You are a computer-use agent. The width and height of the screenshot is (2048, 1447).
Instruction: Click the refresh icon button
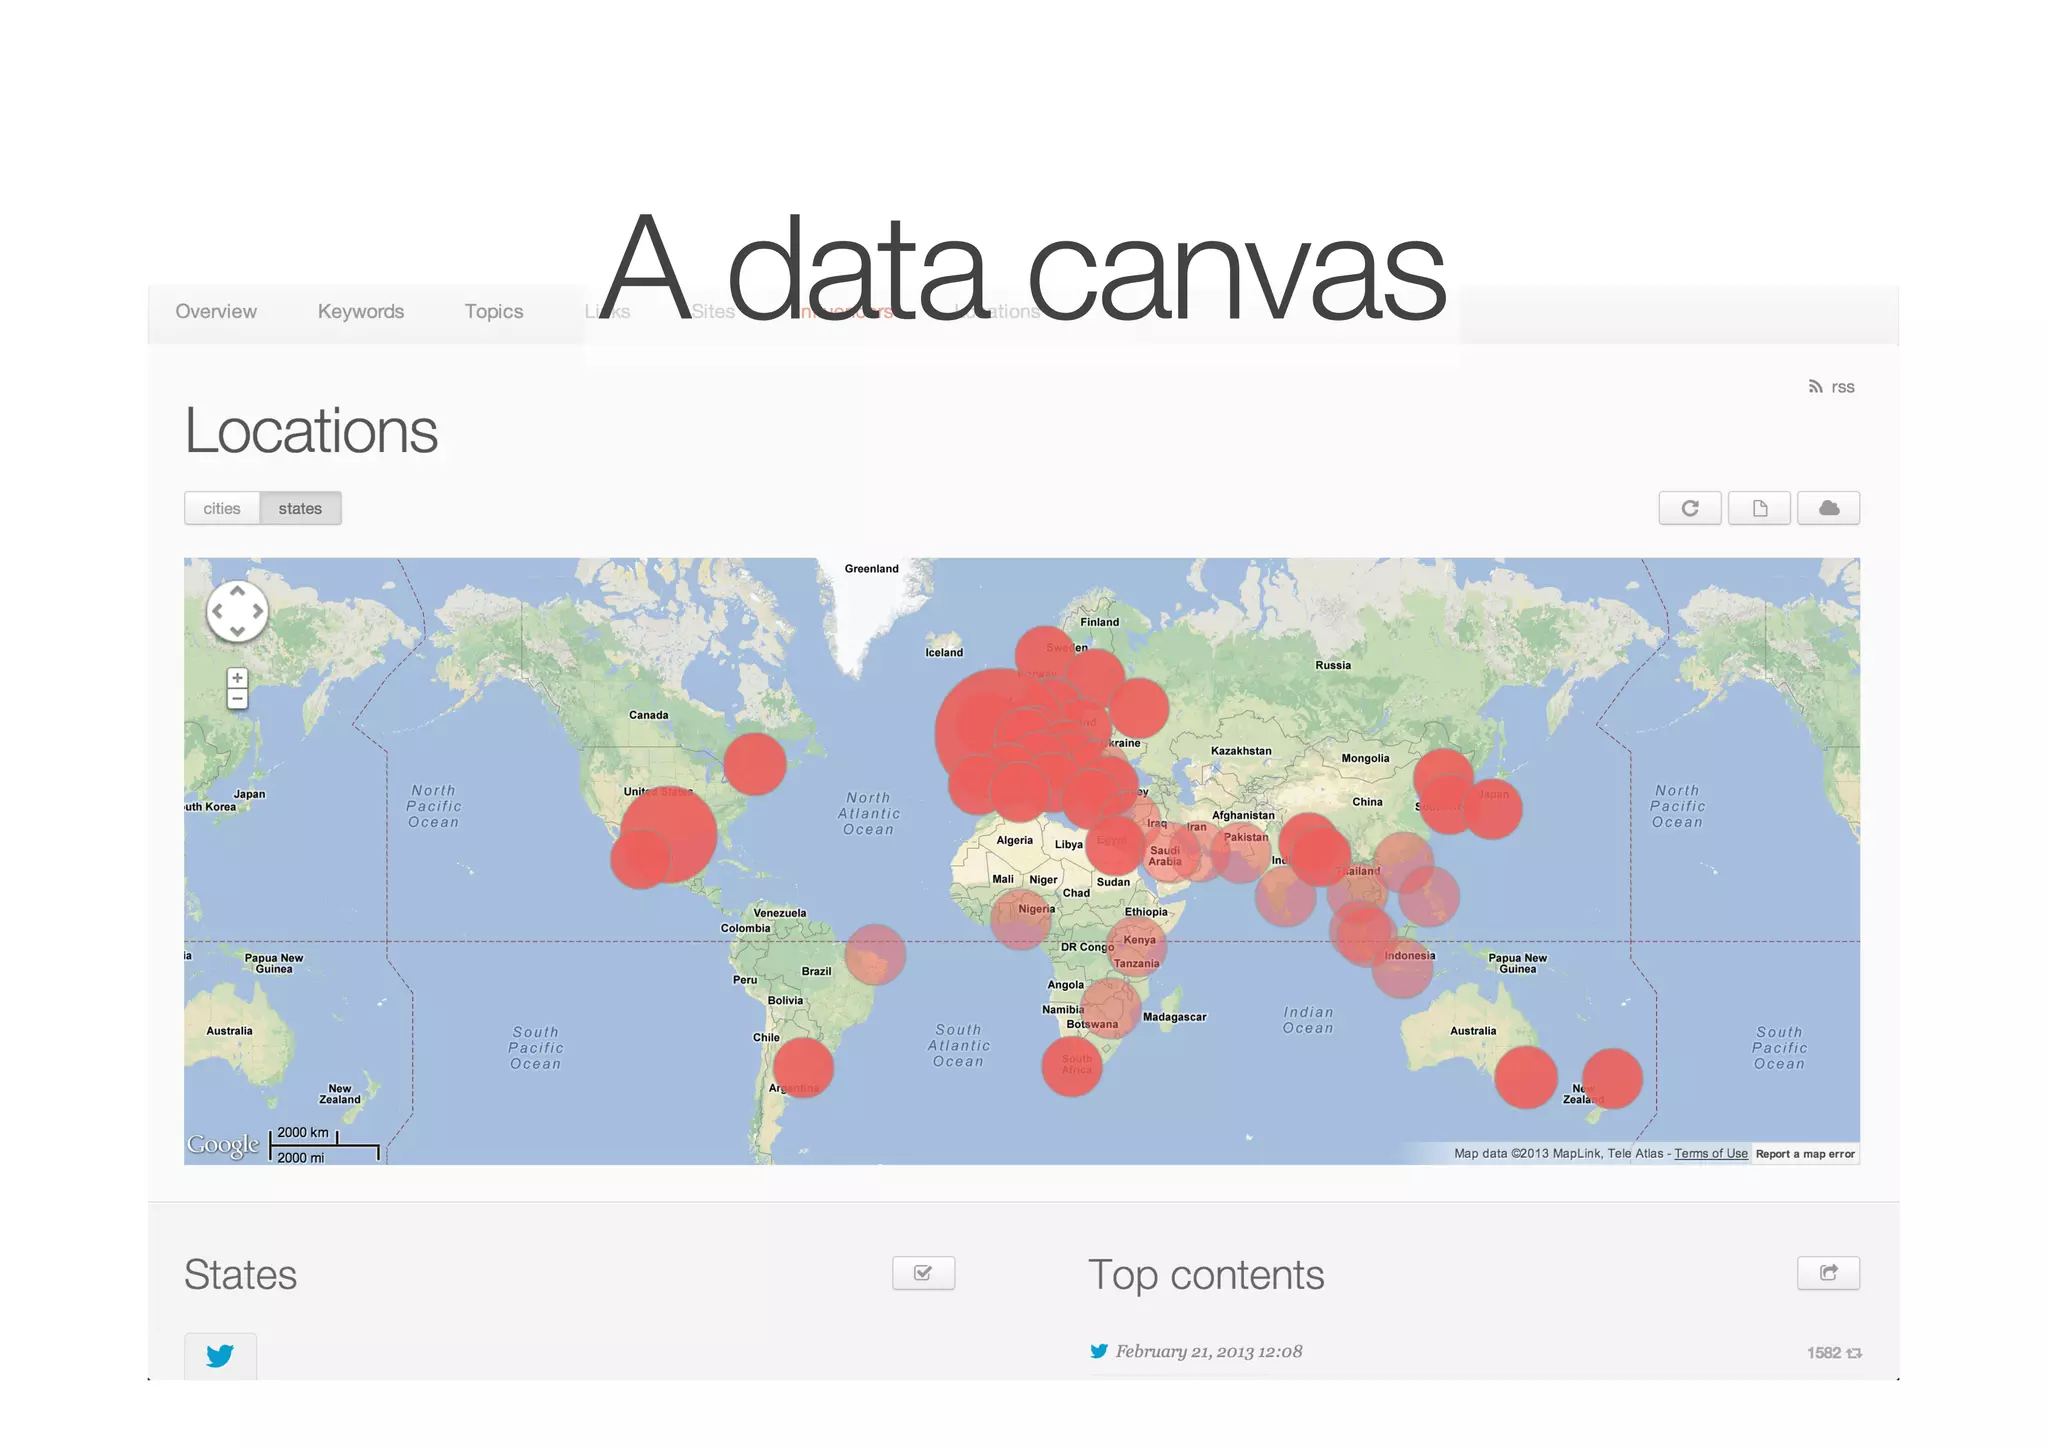pyautogui.click(x=1689, y=508)
